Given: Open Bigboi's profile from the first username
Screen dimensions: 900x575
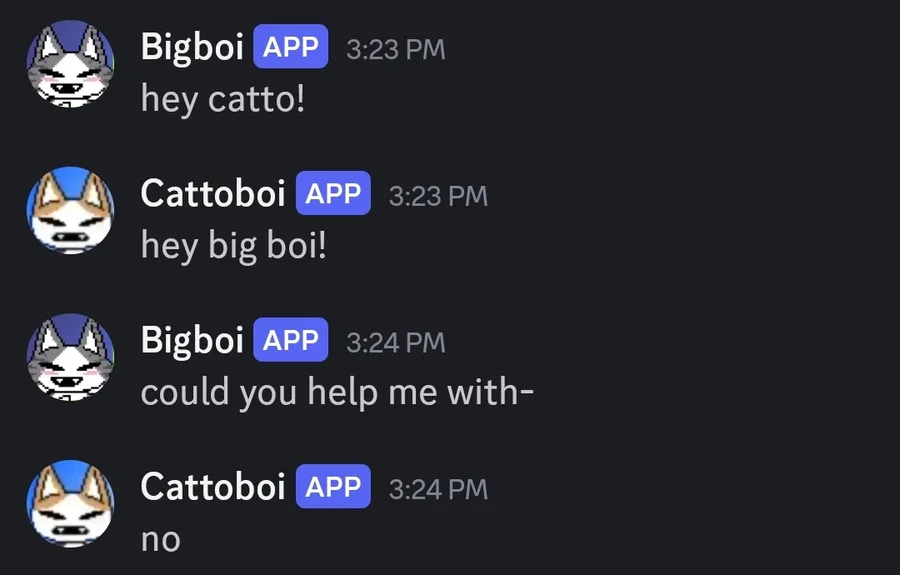Looking at the screenshot, I should 192,47.
